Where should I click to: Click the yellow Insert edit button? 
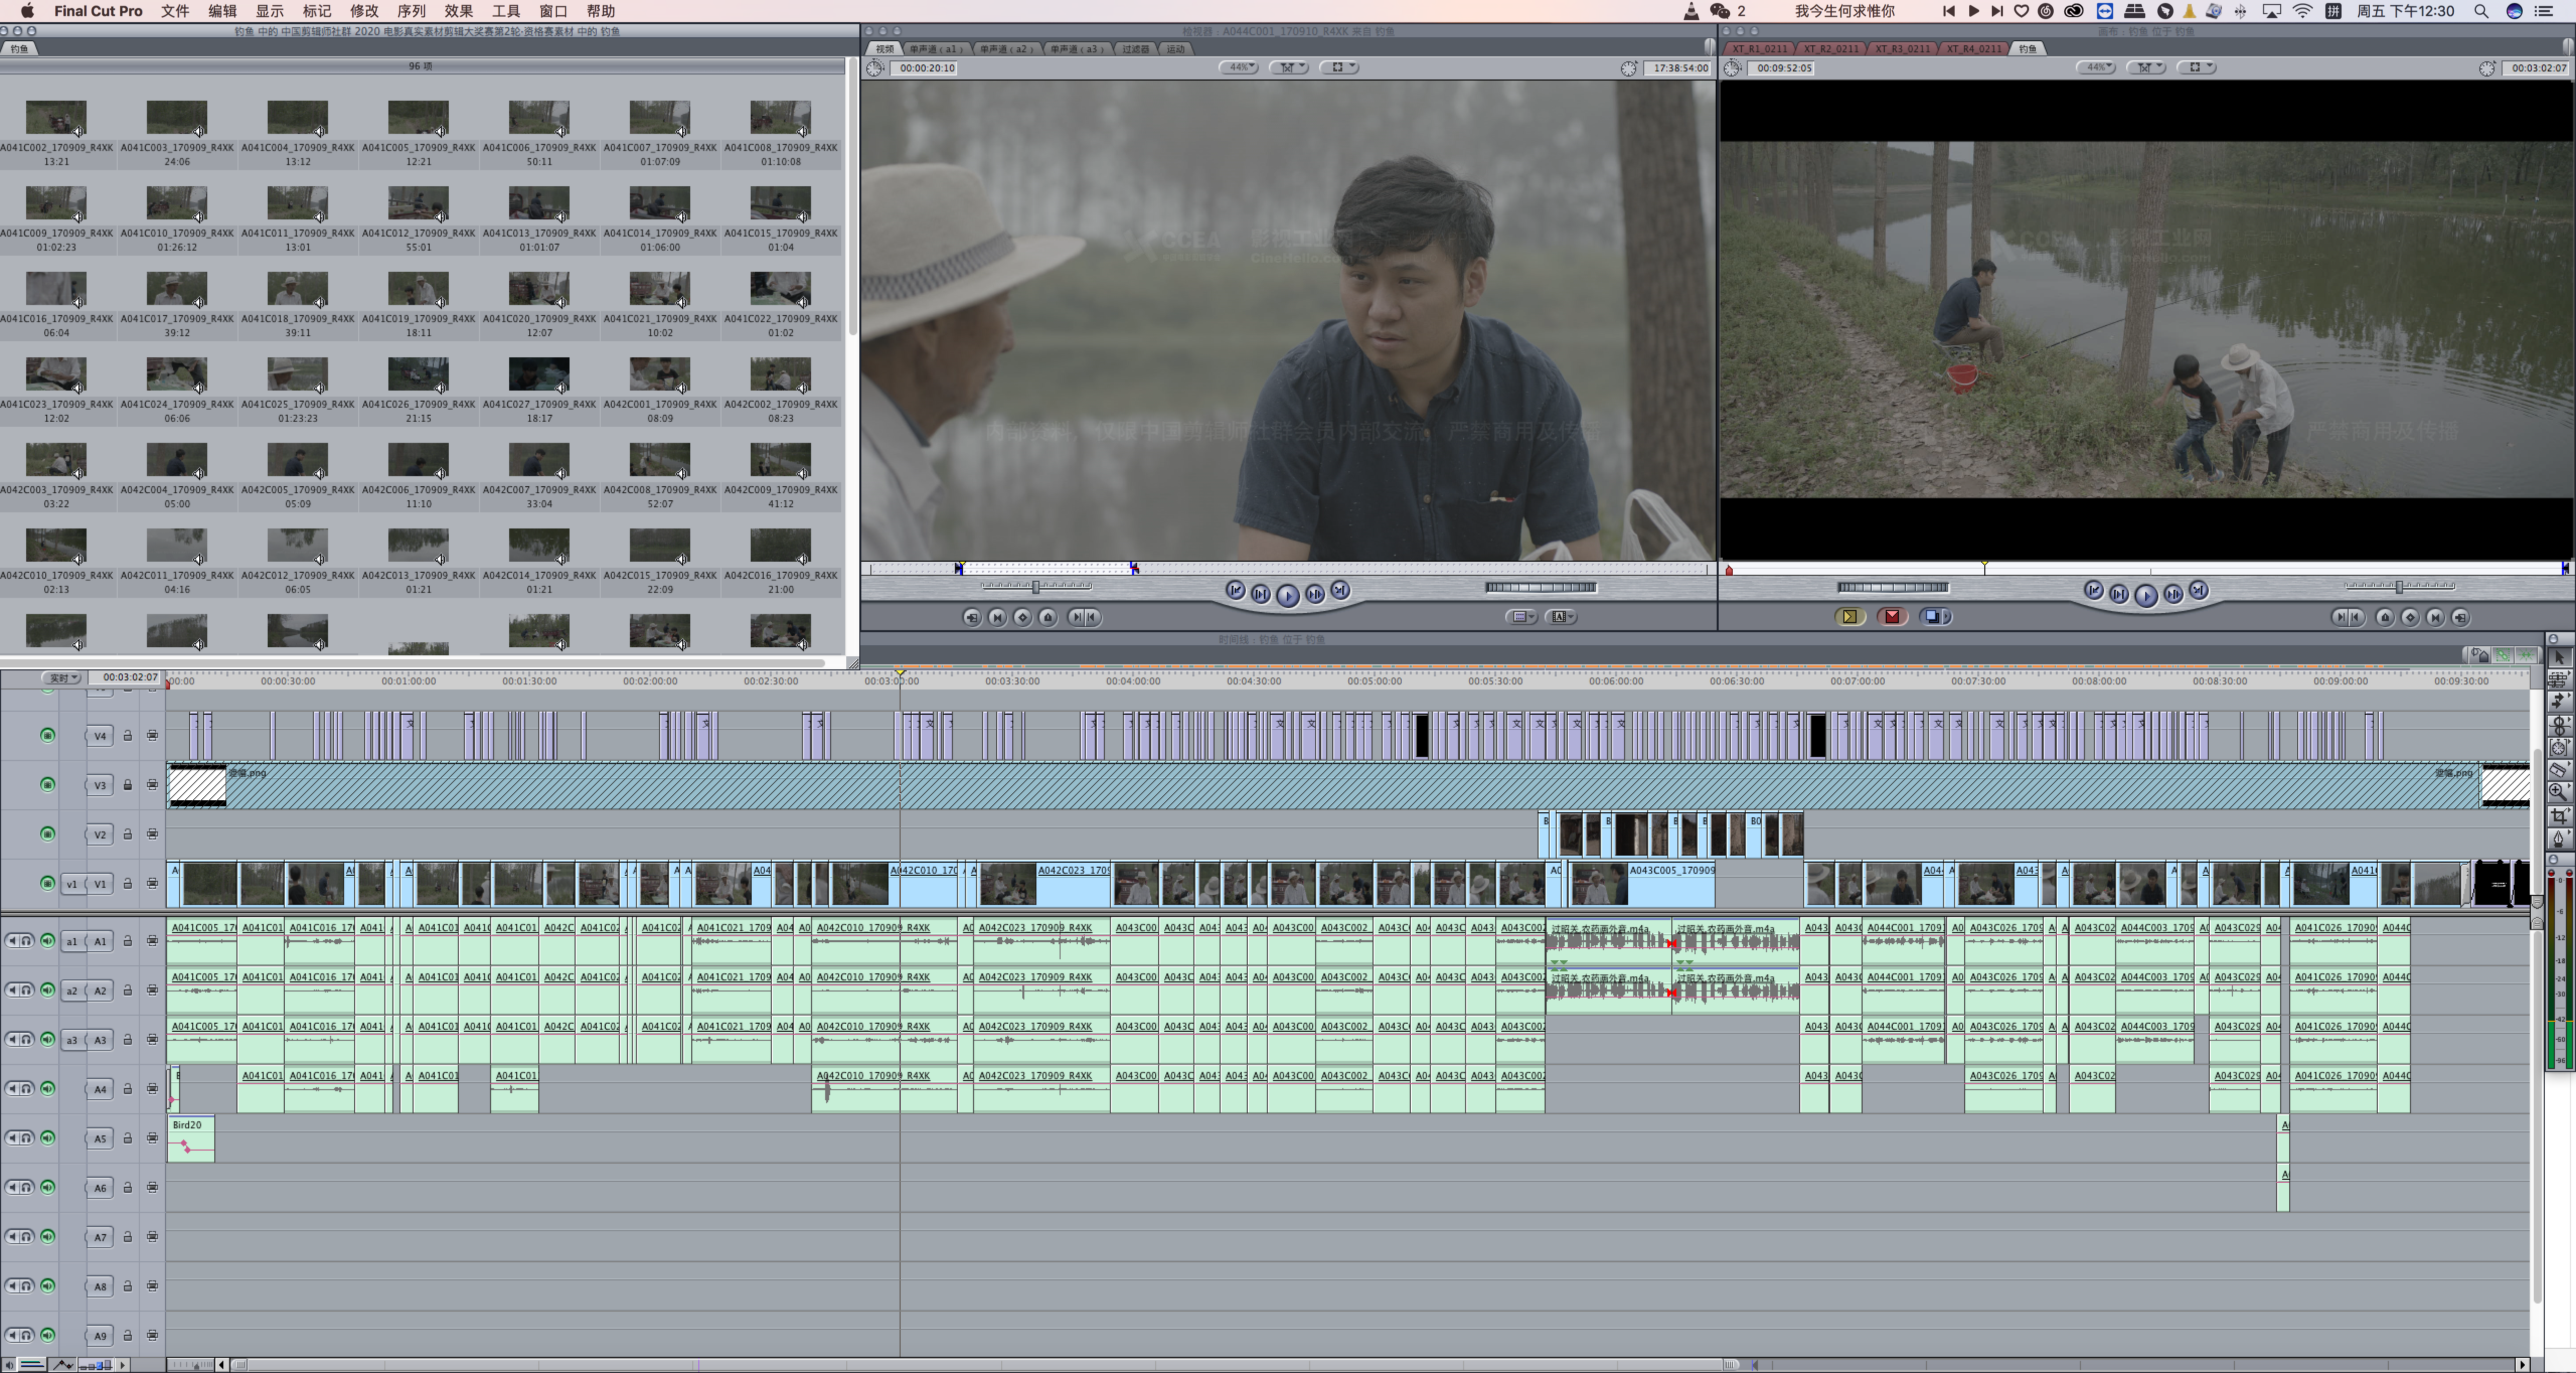click(x=1849, y=617)
